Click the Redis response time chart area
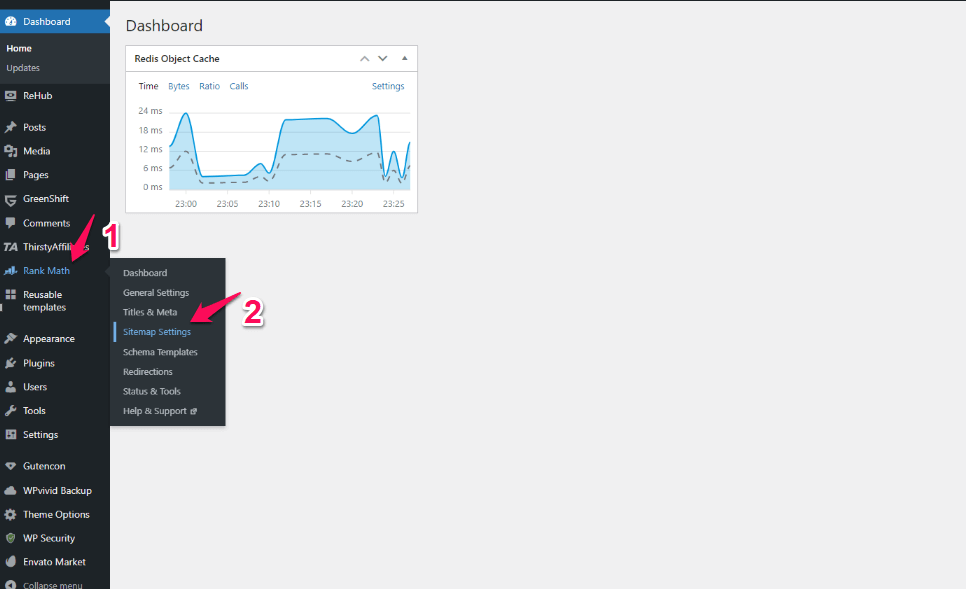Viewport: 966px width, 589px height. [x=290, y=152]
